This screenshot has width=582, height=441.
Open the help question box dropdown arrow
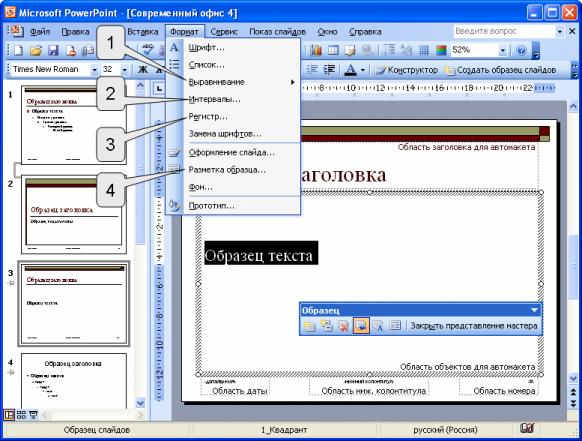click(560, 32)
